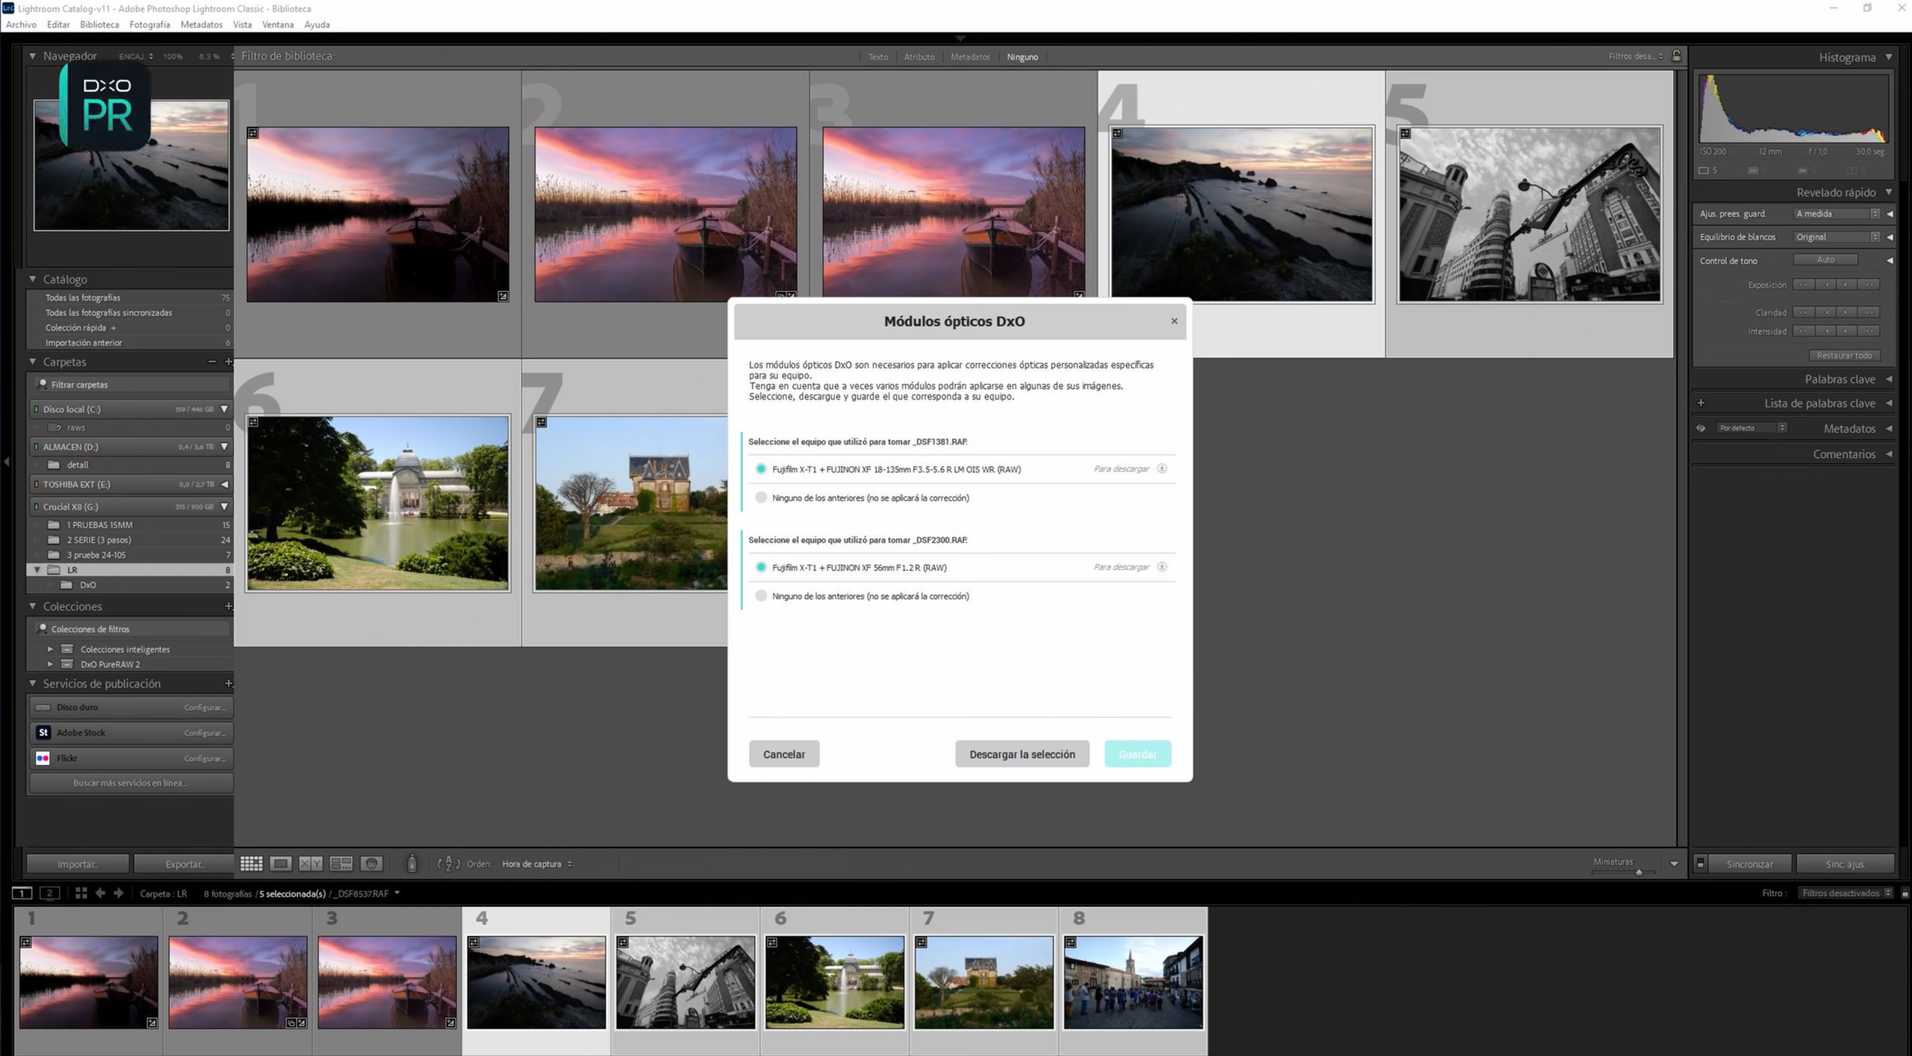Viewport: 1912px width, 1056px height.
Task: Add a collection with Colecciones plus
Action: pos(228,606)
